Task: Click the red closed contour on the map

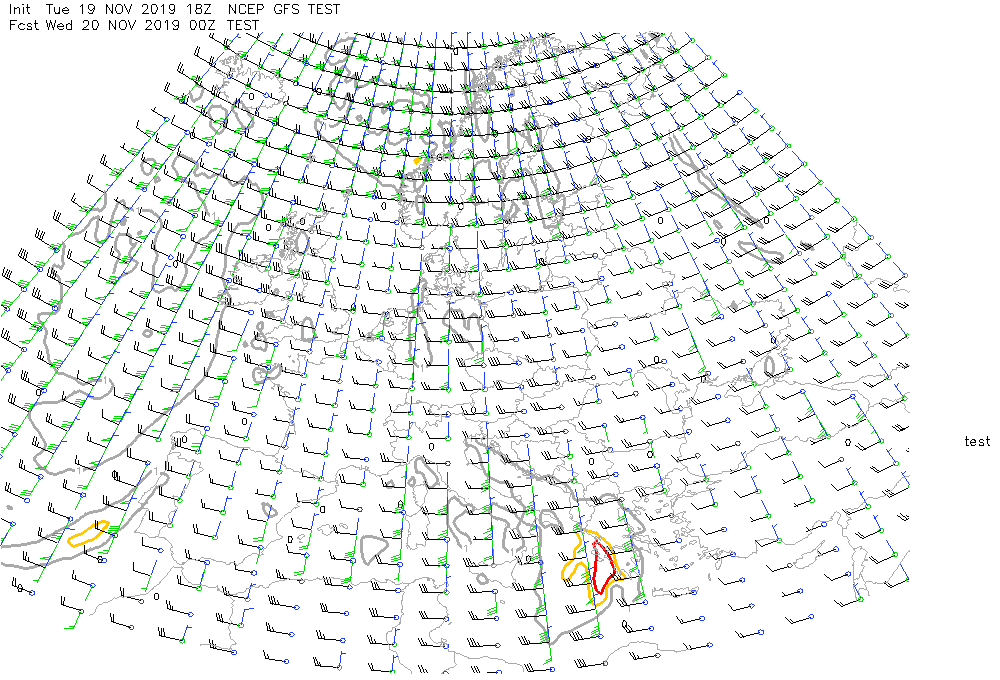Action: (x=603, y=566)
